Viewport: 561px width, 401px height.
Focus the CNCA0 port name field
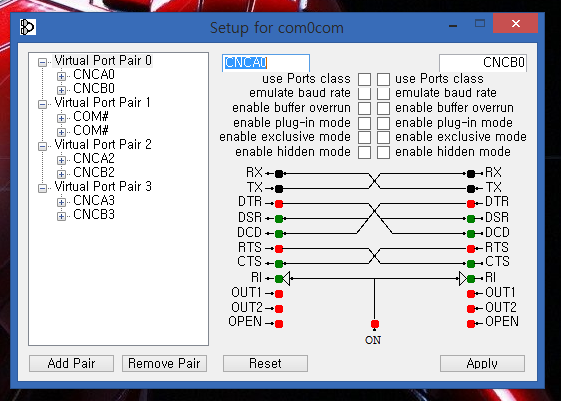[x=266, y=63]
